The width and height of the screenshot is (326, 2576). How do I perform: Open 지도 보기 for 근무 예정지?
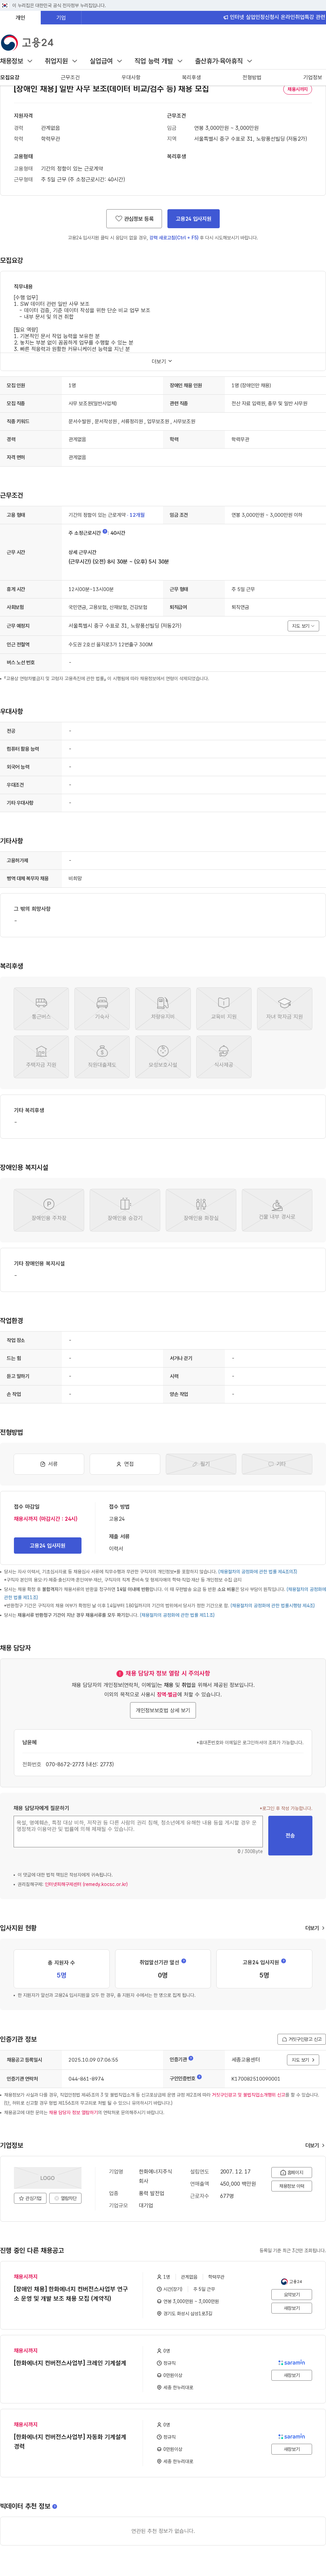click(x=303, y=626)
